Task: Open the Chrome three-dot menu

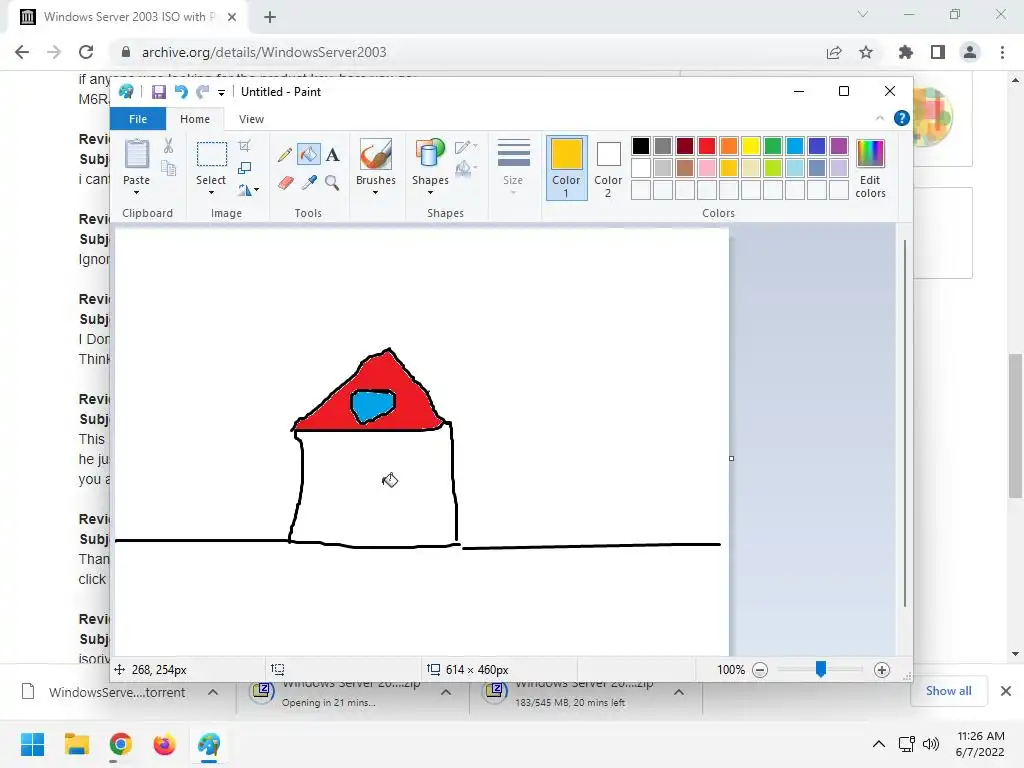Action: click(1002, 52)
